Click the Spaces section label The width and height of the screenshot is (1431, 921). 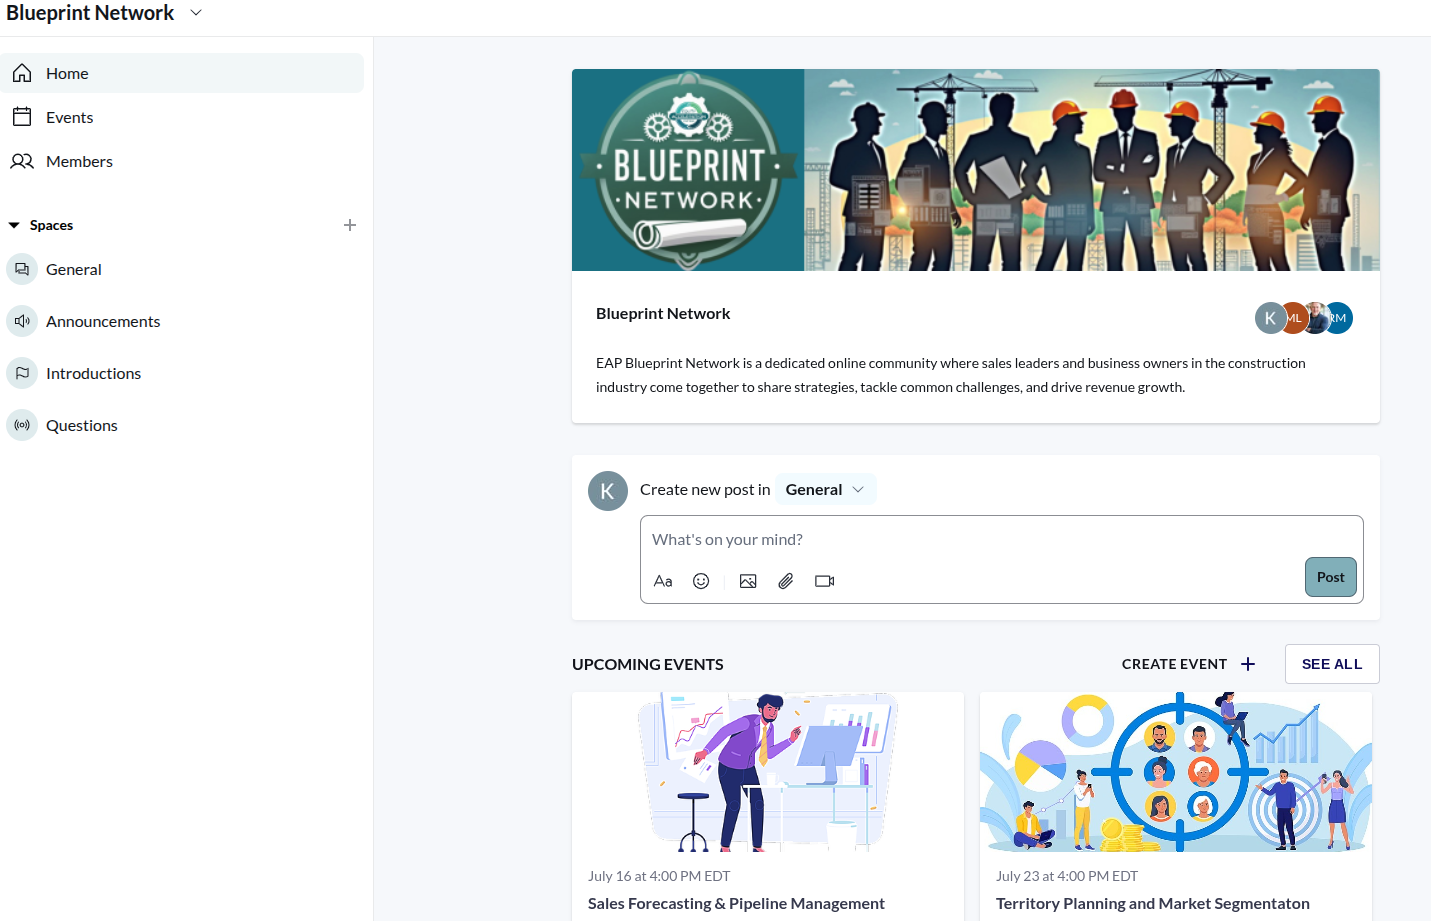pyautogui.click(x=51, y=225)
